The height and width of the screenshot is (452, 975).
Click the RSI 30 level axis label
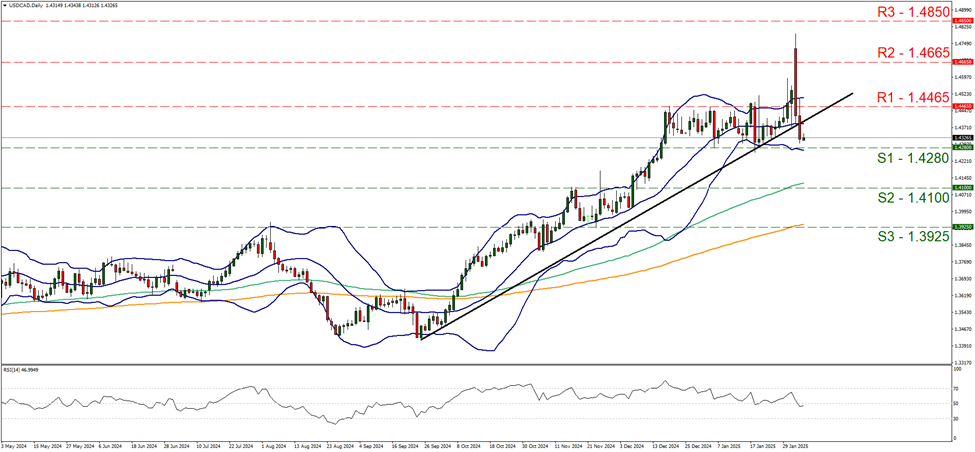[955, 418]
